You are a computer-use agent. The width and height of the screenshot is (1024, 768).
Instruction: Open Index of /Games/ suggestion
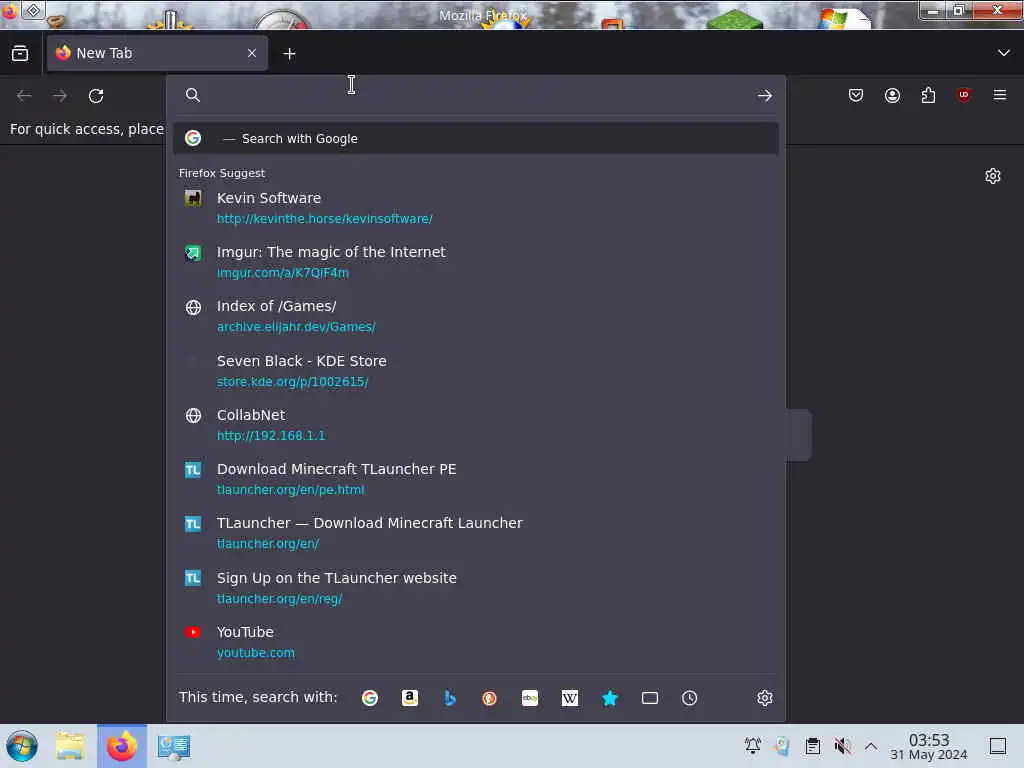[475, 316]
